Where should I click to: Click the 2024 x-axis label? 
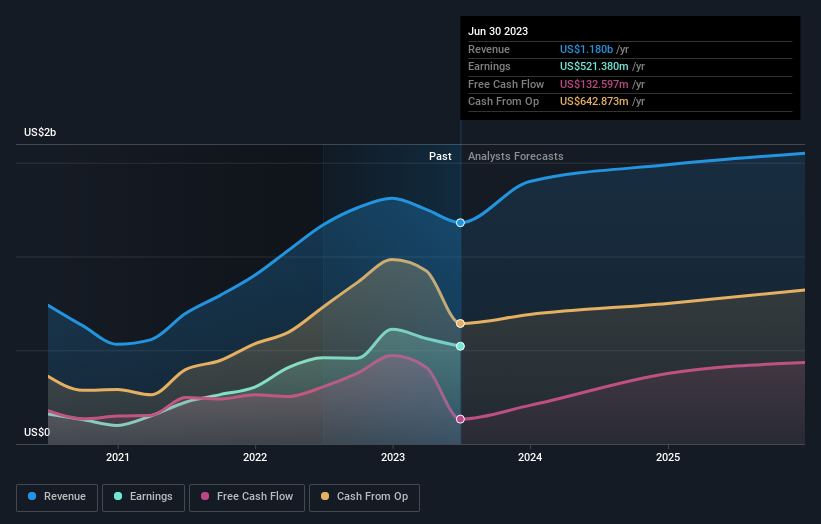530,457
